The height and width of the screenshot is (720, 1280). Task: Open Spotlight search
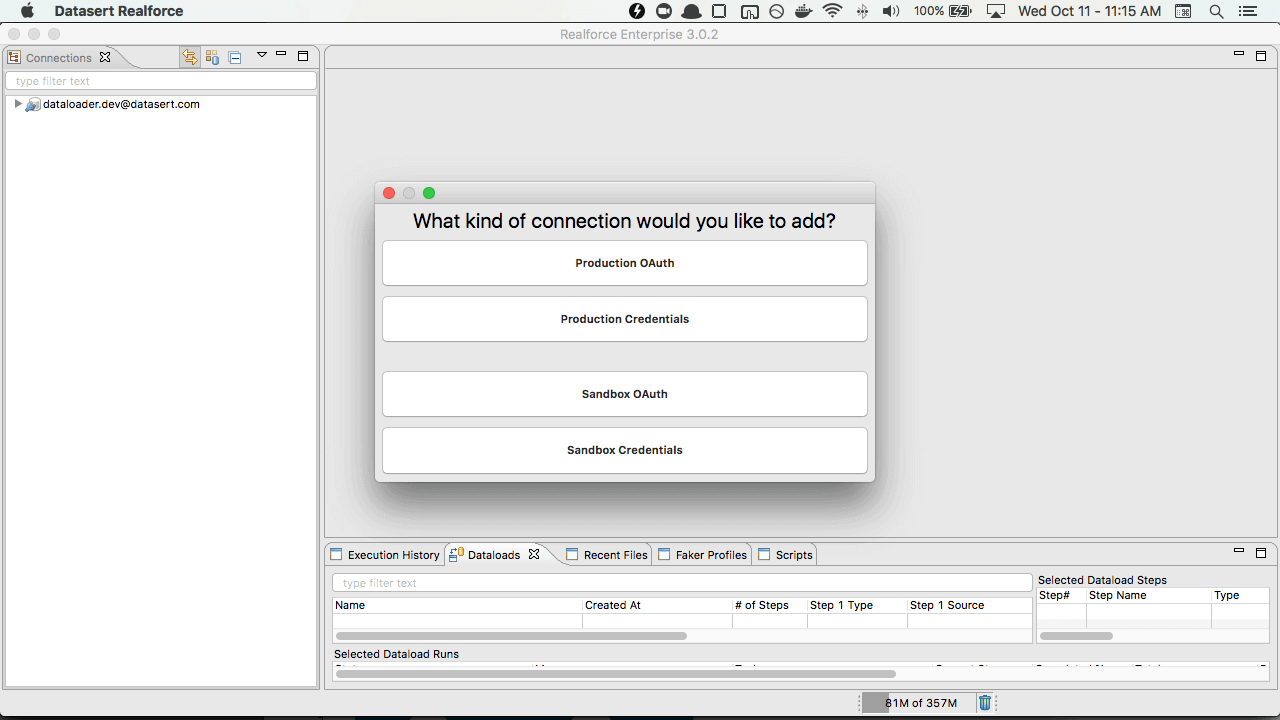click(x=1216, y=11)
